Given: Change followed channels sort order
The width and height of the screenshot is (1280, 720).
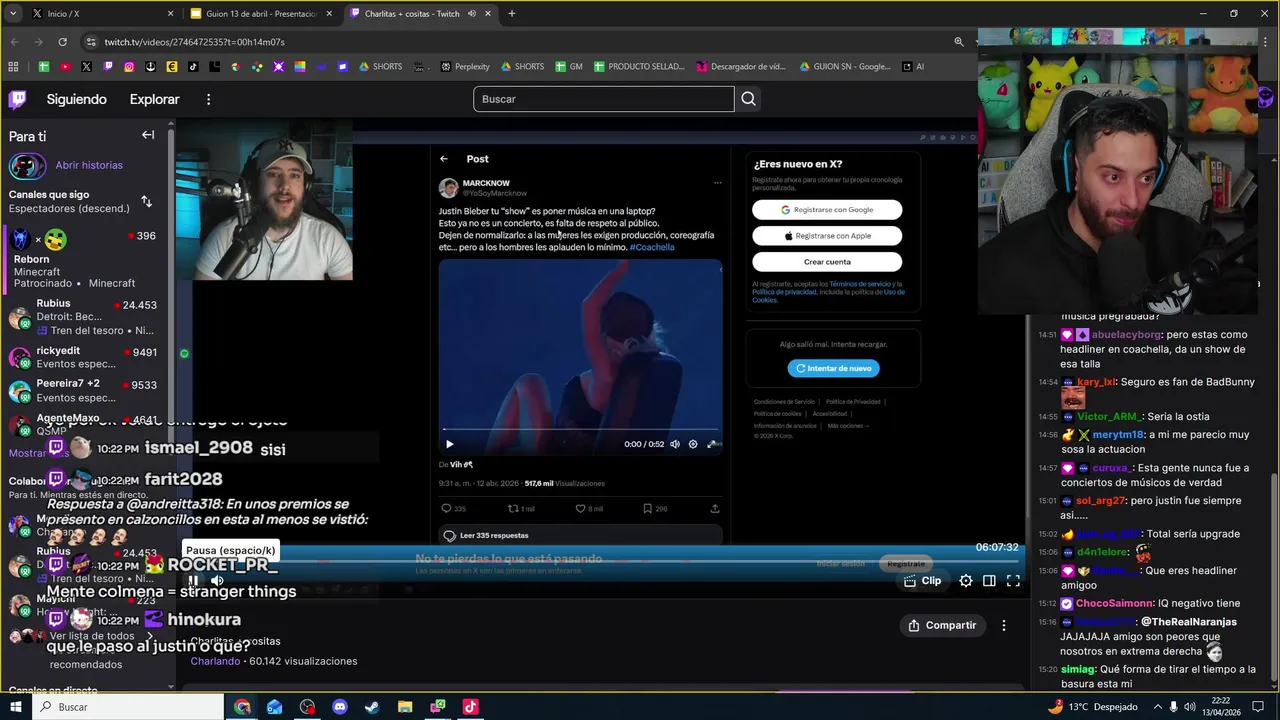Looking at the screenshot, I should pos(146,201).
